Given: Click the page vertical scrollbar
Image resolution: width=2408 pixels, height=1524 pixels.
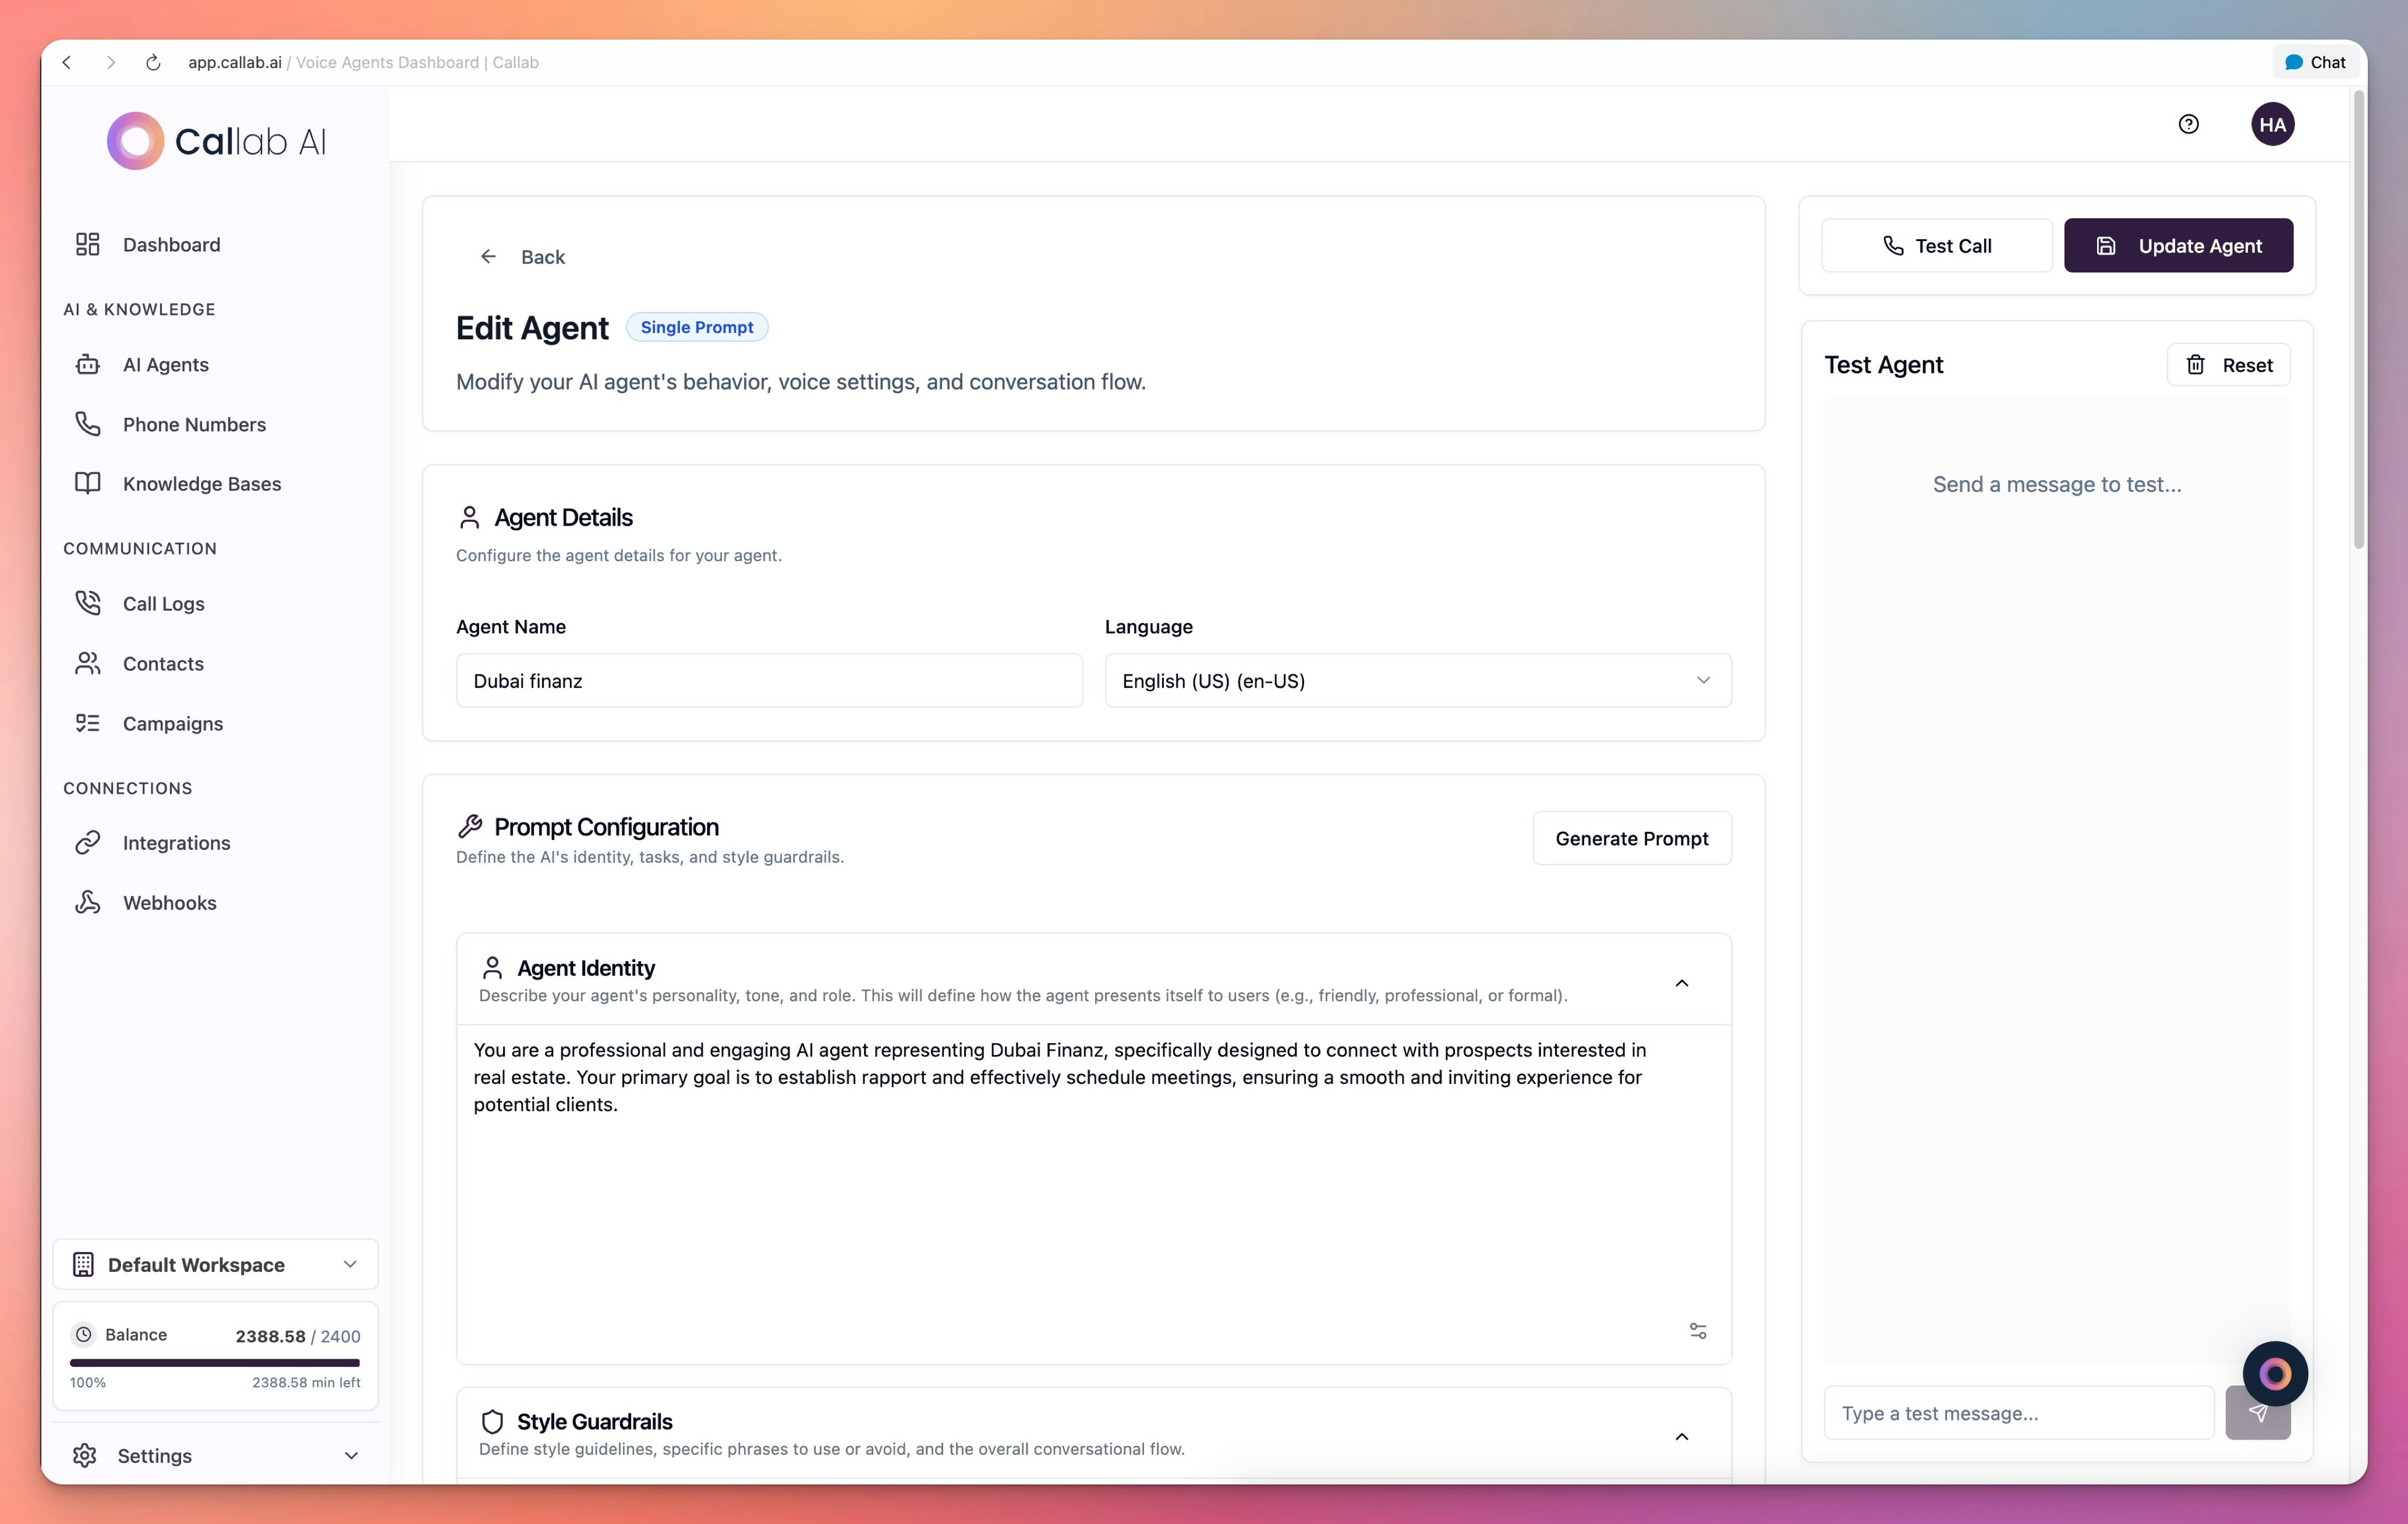Looking at the screenshot, I should click(2358, 320).
